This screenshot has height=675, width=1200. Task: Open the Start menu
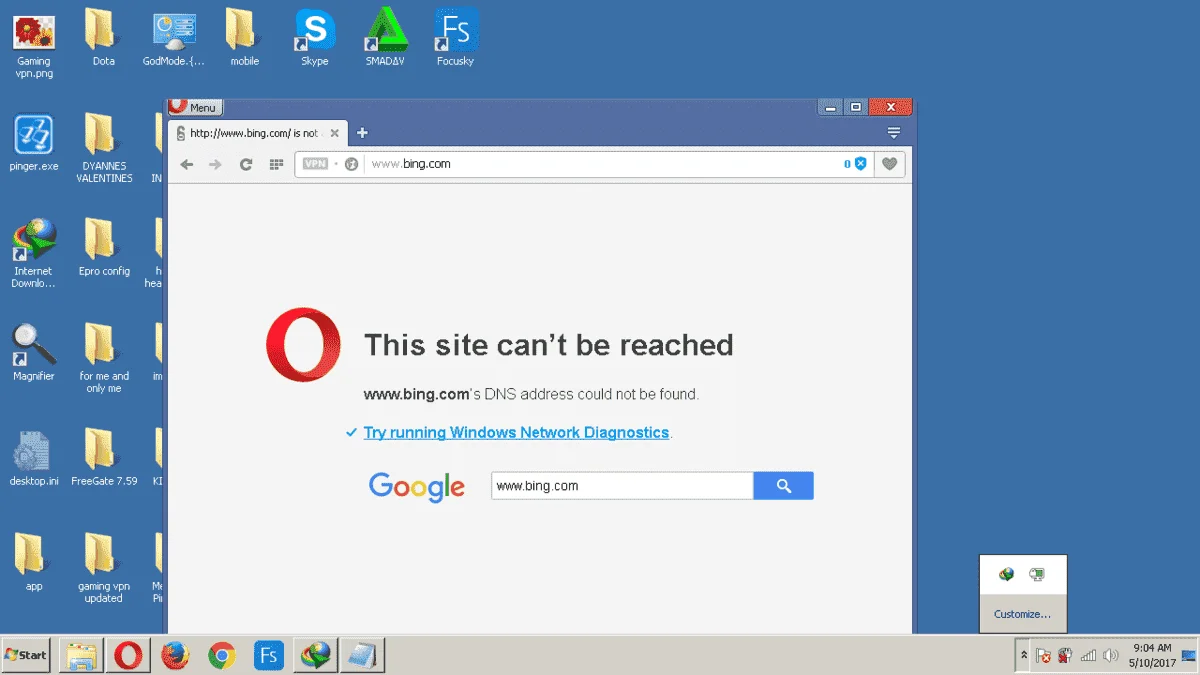(x=27, y=655)
